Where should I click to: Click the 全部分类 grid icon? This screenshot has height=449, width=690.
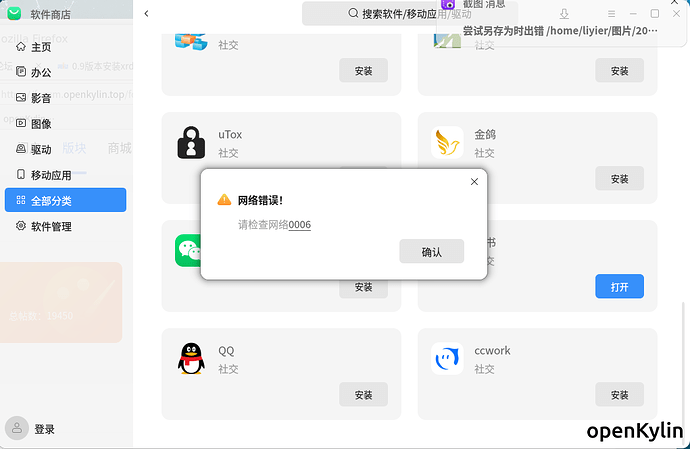[21, 200]
